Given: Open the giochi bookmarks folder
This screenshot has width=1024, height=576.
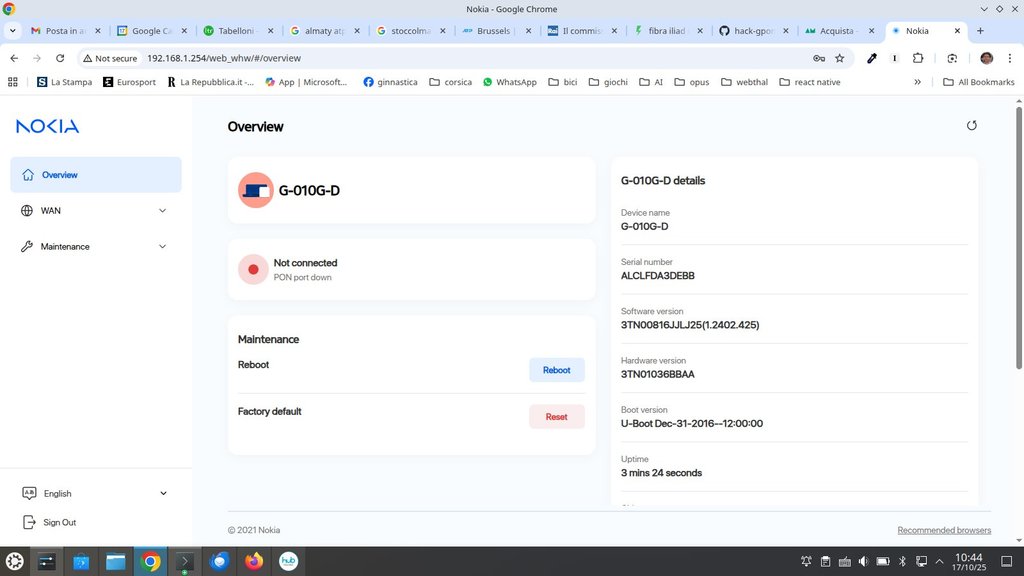Looking at the screenshot, I should pos(608,82).
